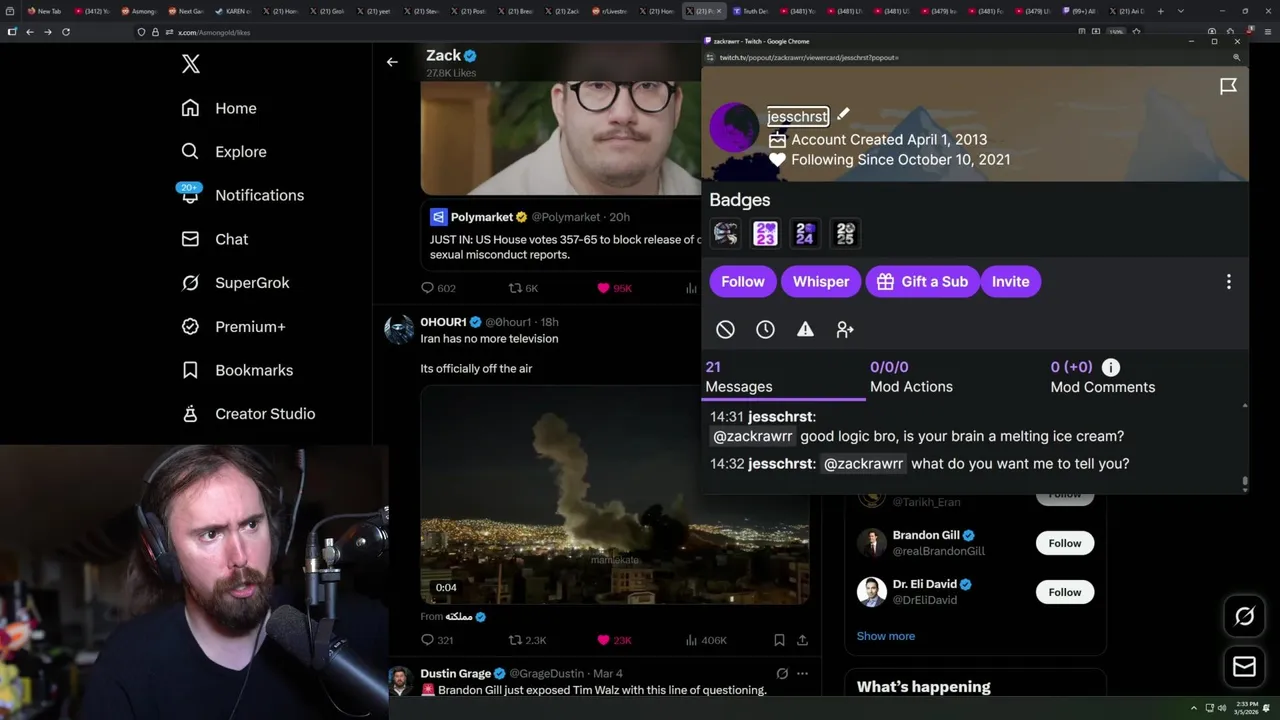Click the 2025 badge
Screen dimensions: 1280x720
click(845, 233)
